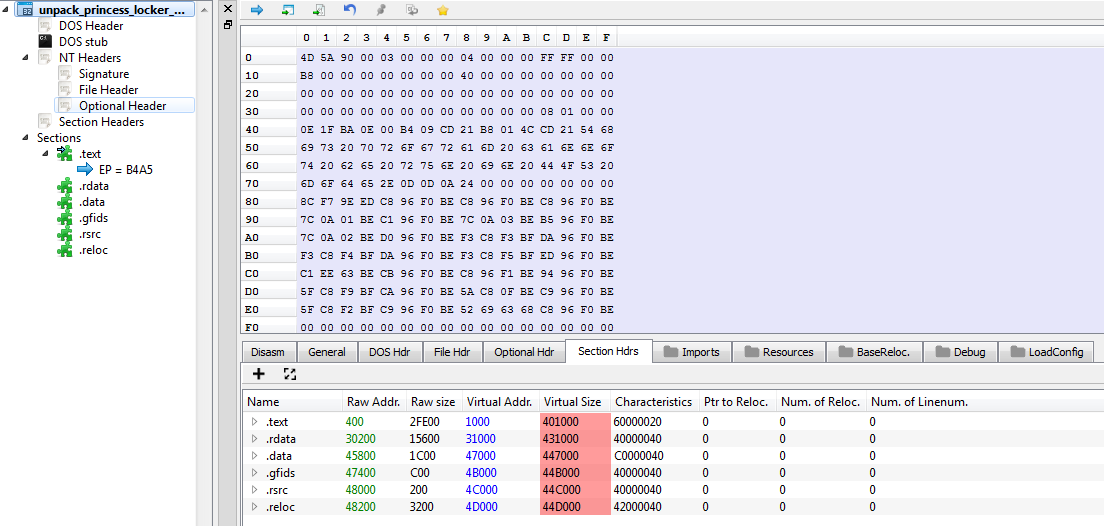Undock the panel using the float icon
Screen dimensions: 1104x526
(227, 25)
